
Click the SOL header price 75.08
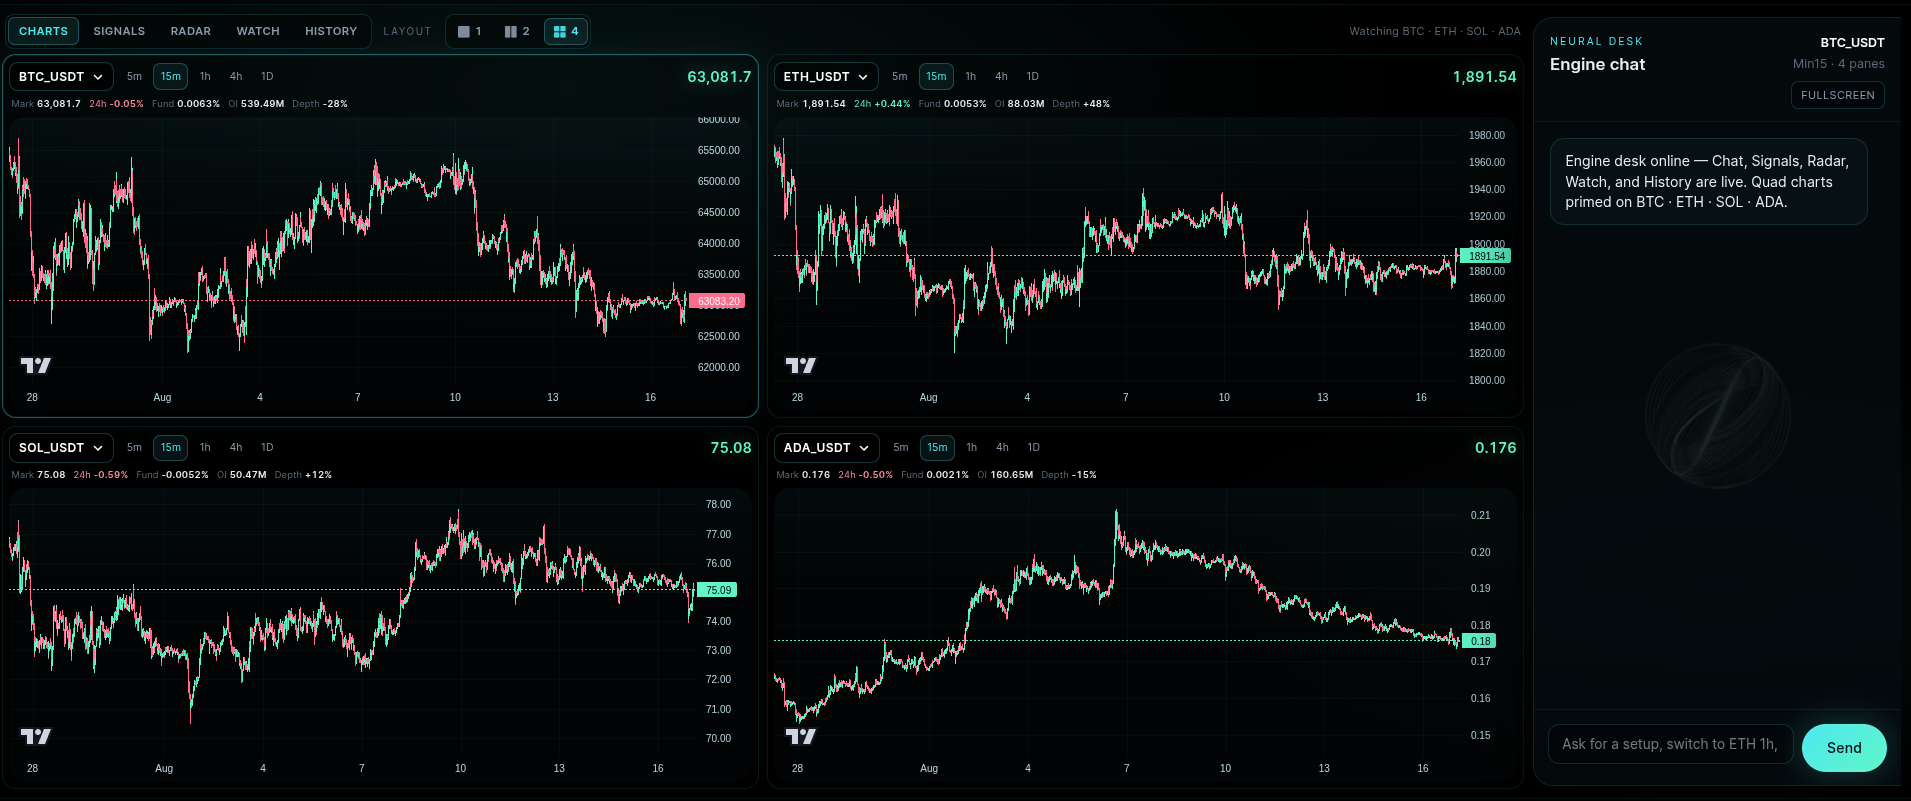coord(731,448)
